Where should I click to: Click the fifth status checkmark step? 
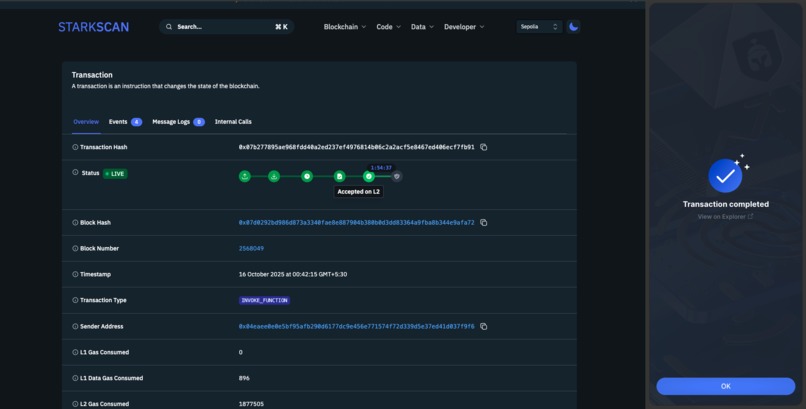369,176
